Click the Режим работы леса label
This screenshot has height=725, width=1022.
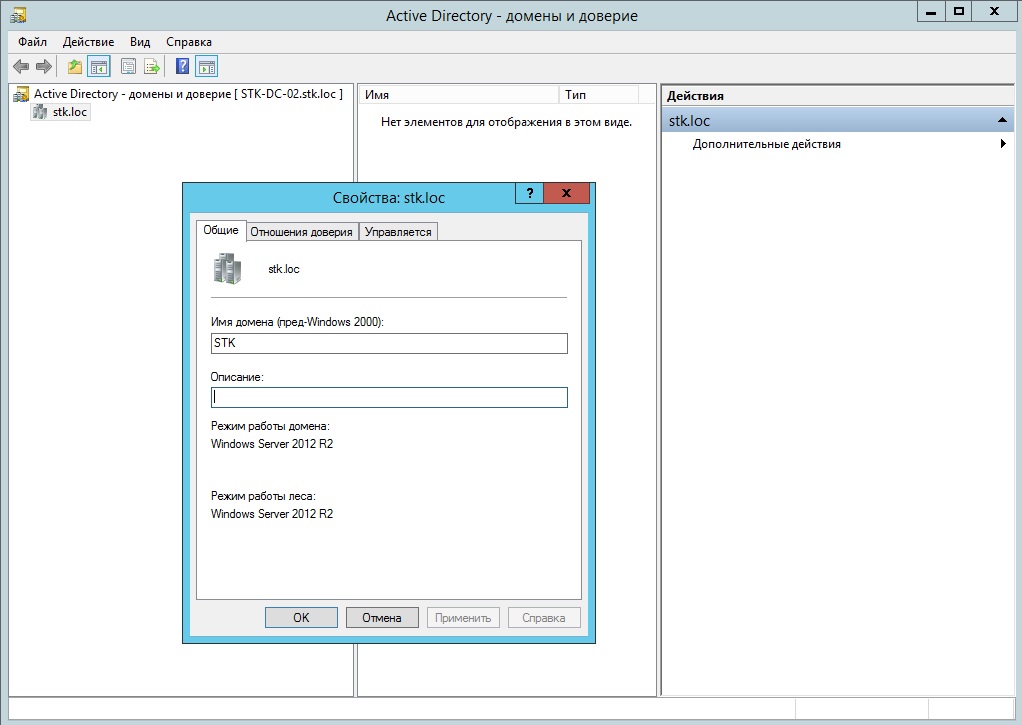click(x=263, y=496)
